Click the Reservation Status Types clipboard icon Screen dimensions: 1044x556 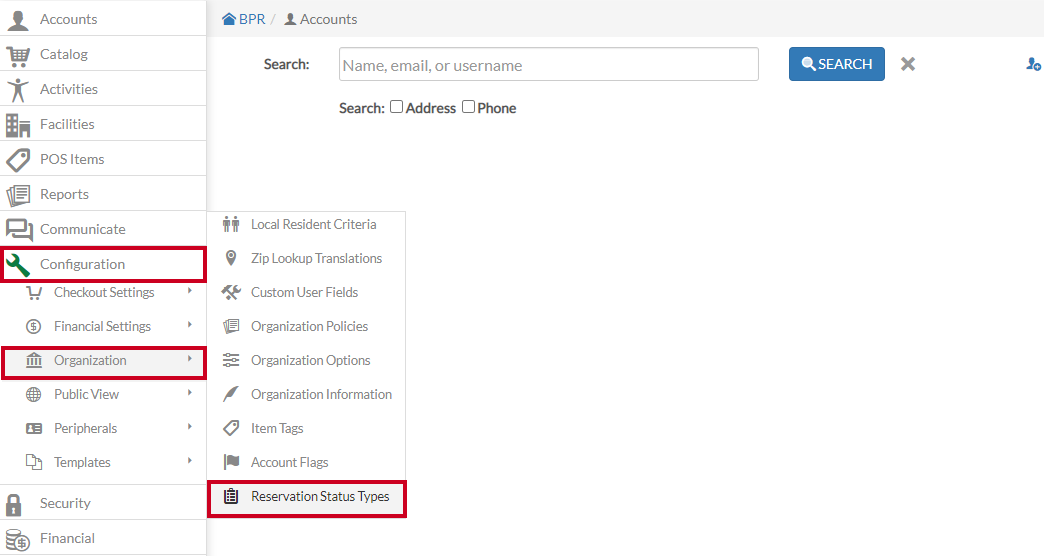point(231,495)
